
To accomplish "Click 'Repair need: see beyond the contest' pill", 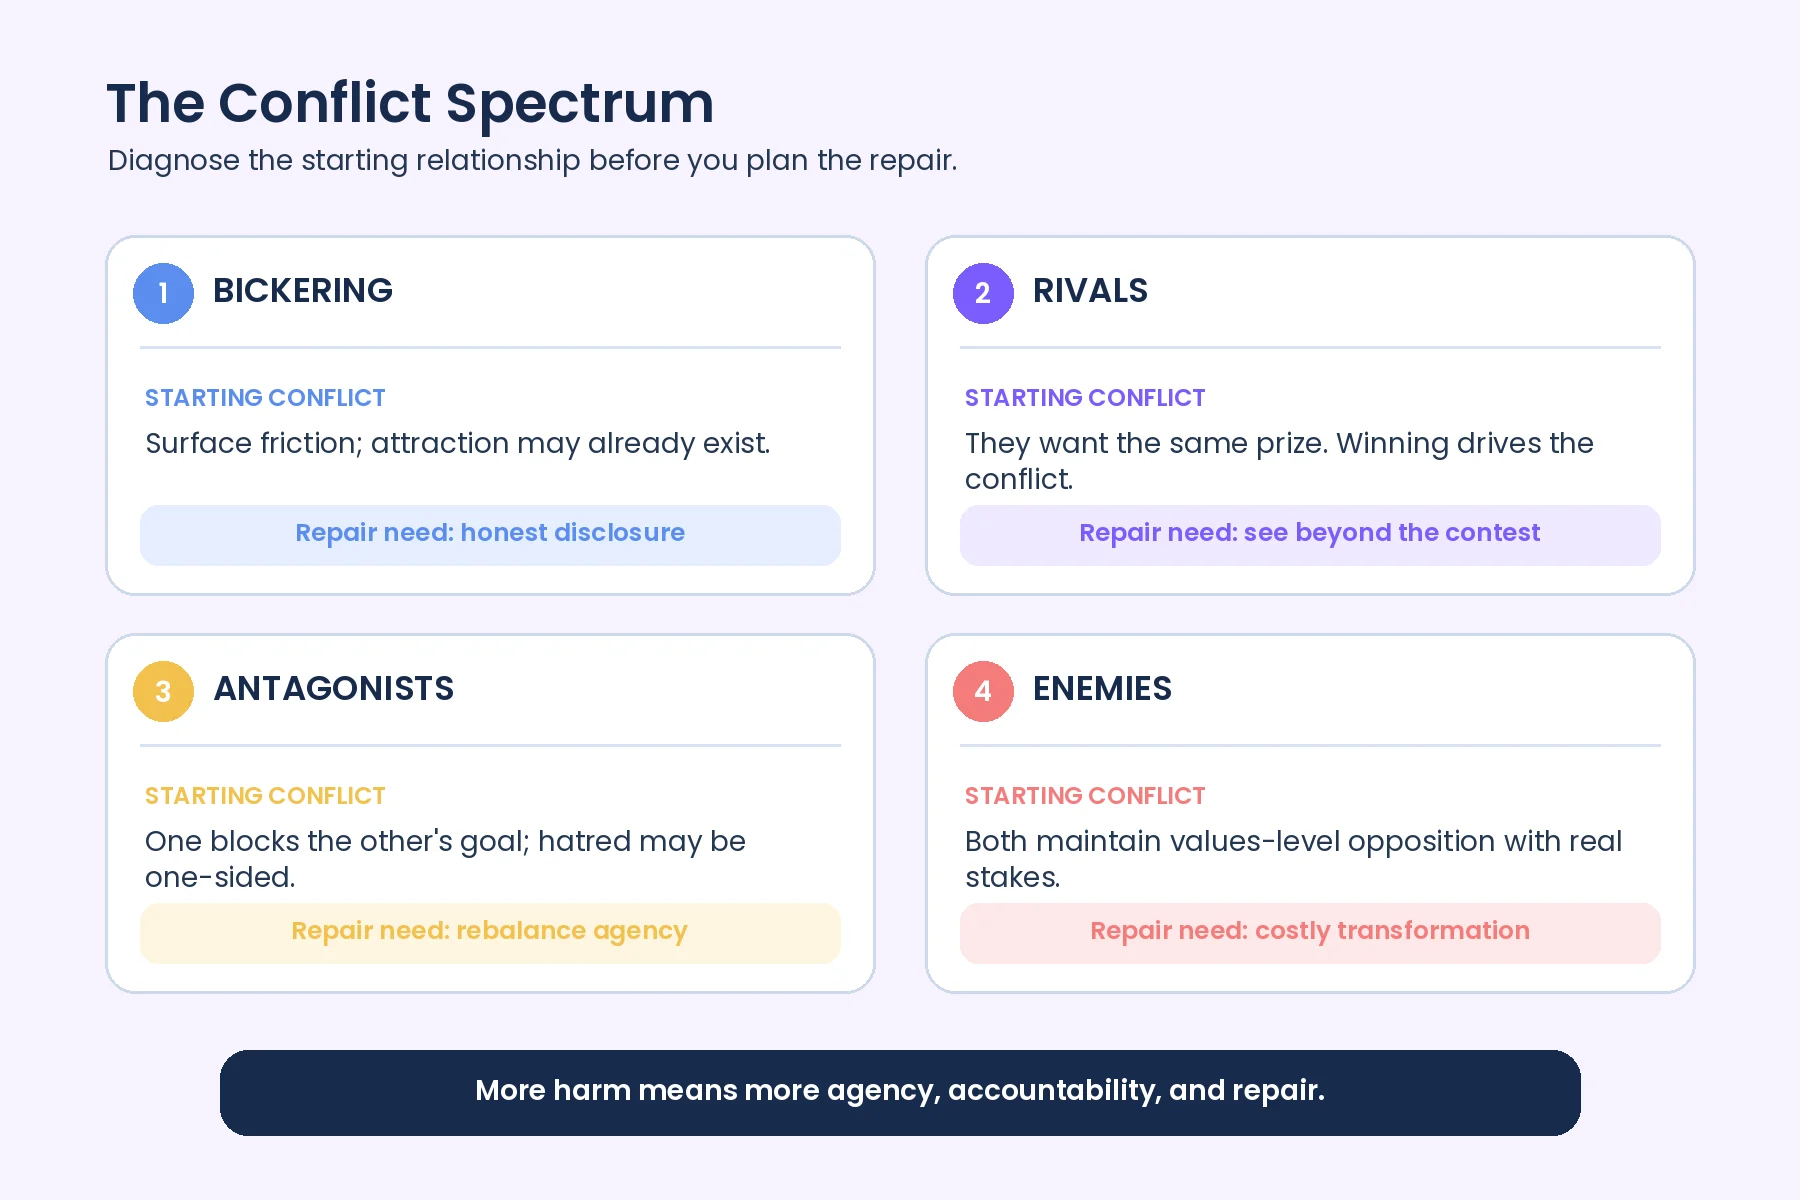I will point(1310,535).
